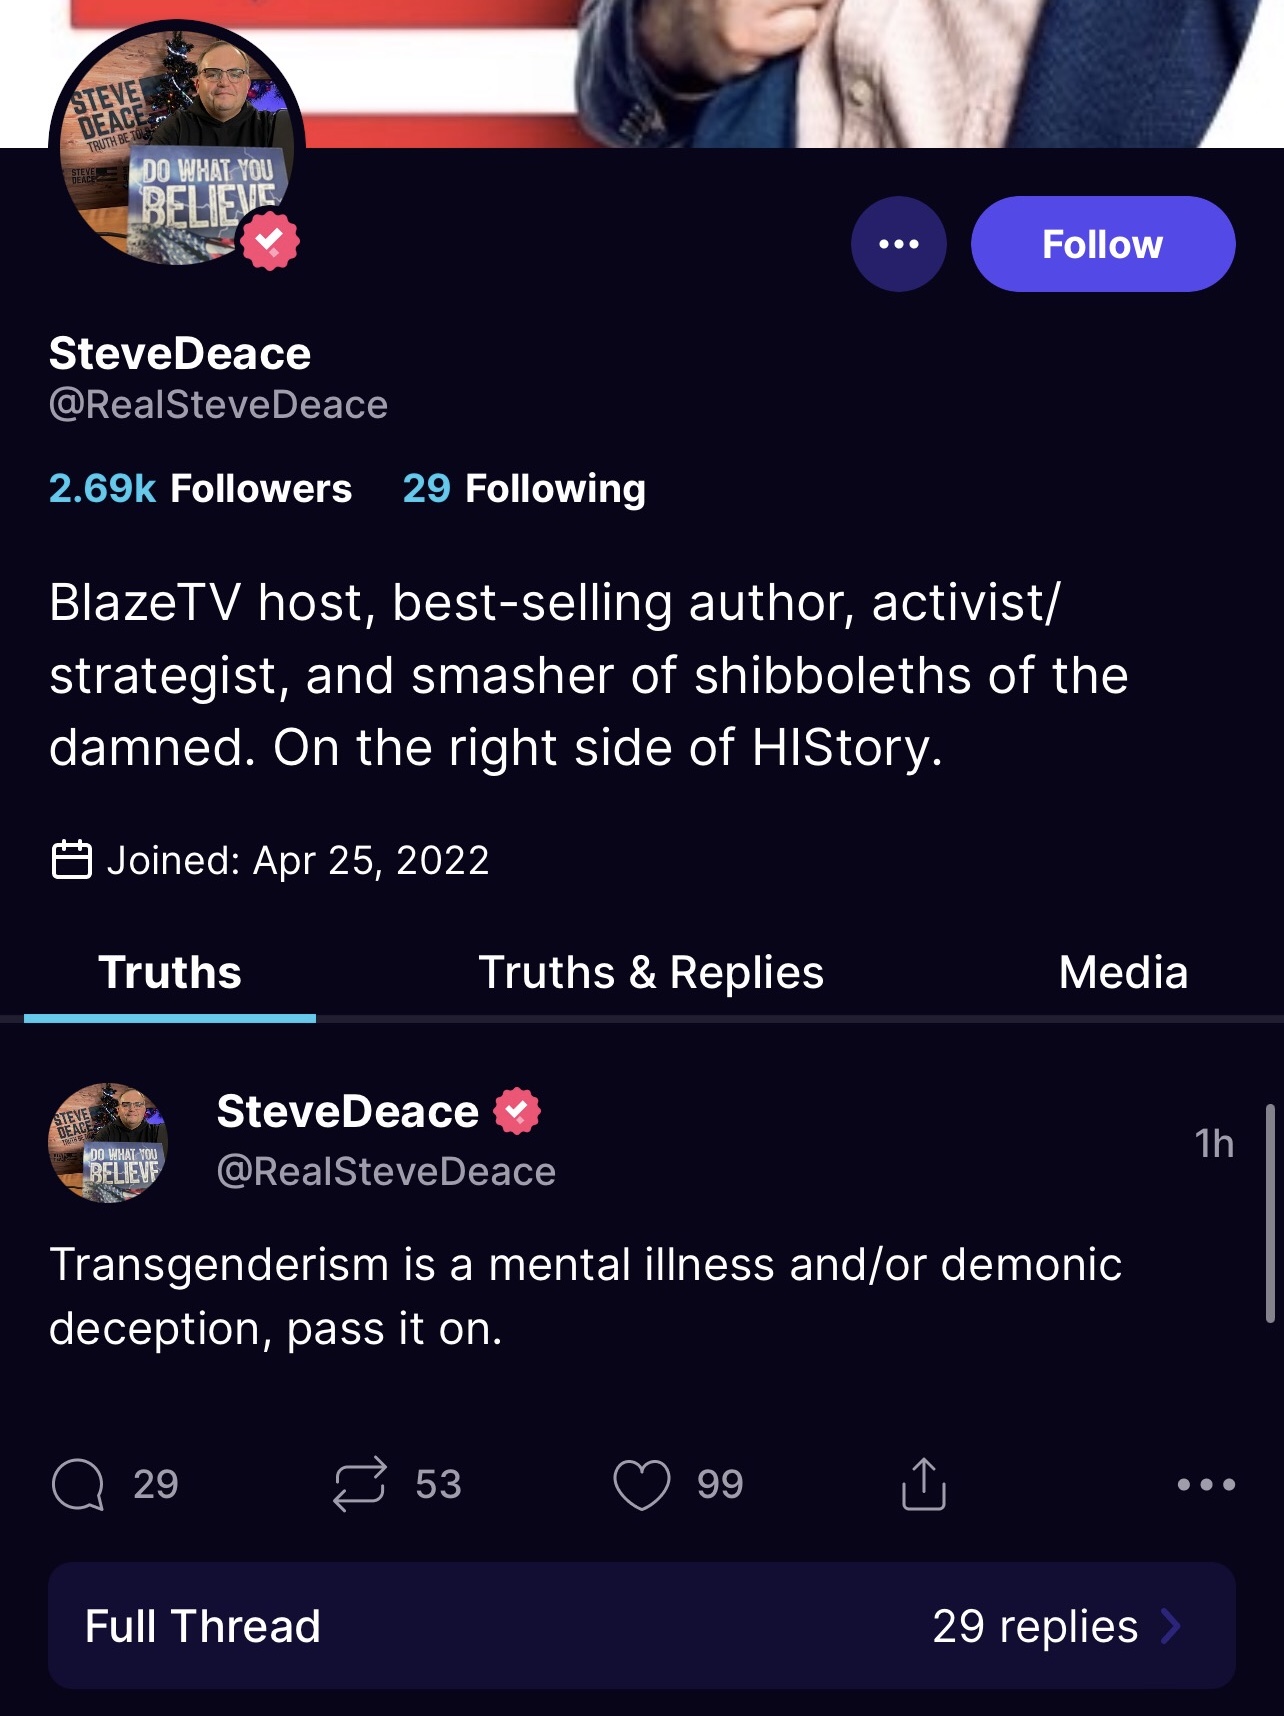Follow the SteveDeace account
Screen dimensions: 1284x1716
click(1102, 244)
